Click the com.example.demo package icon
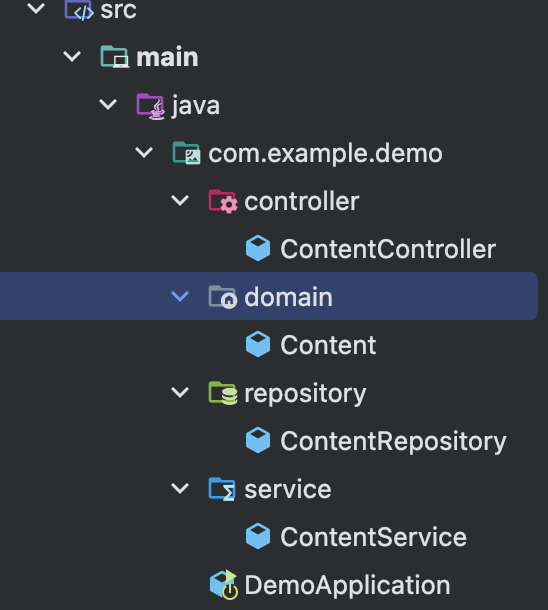The width and height of the screenshot is (548, 610). 187,153
